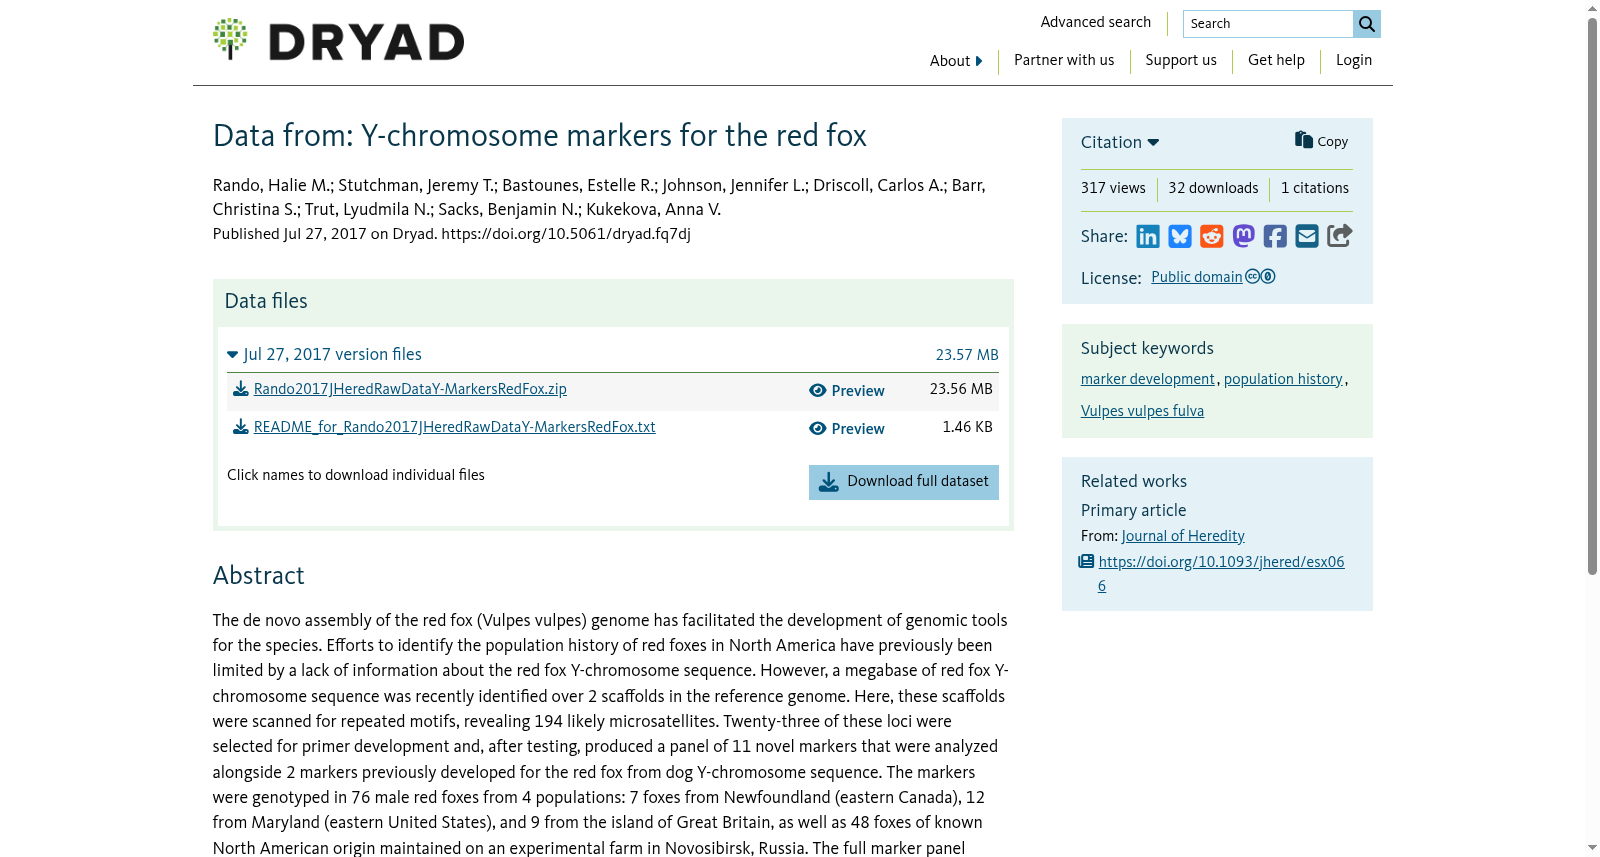The image size is (1600, 857).
Task: Go to Get help page
Action: (1276, 60)
